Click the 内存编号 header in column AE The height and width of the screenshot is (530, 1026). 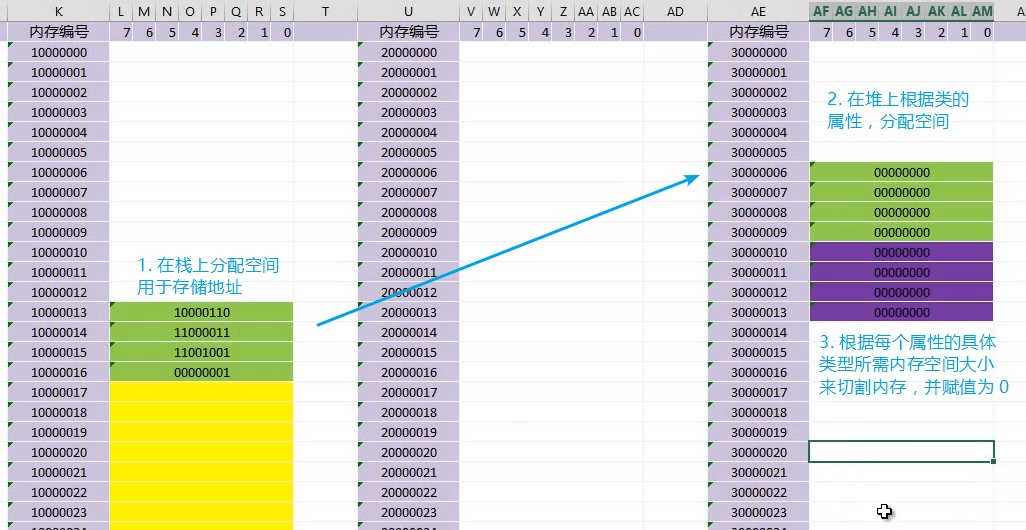point(758,32)
